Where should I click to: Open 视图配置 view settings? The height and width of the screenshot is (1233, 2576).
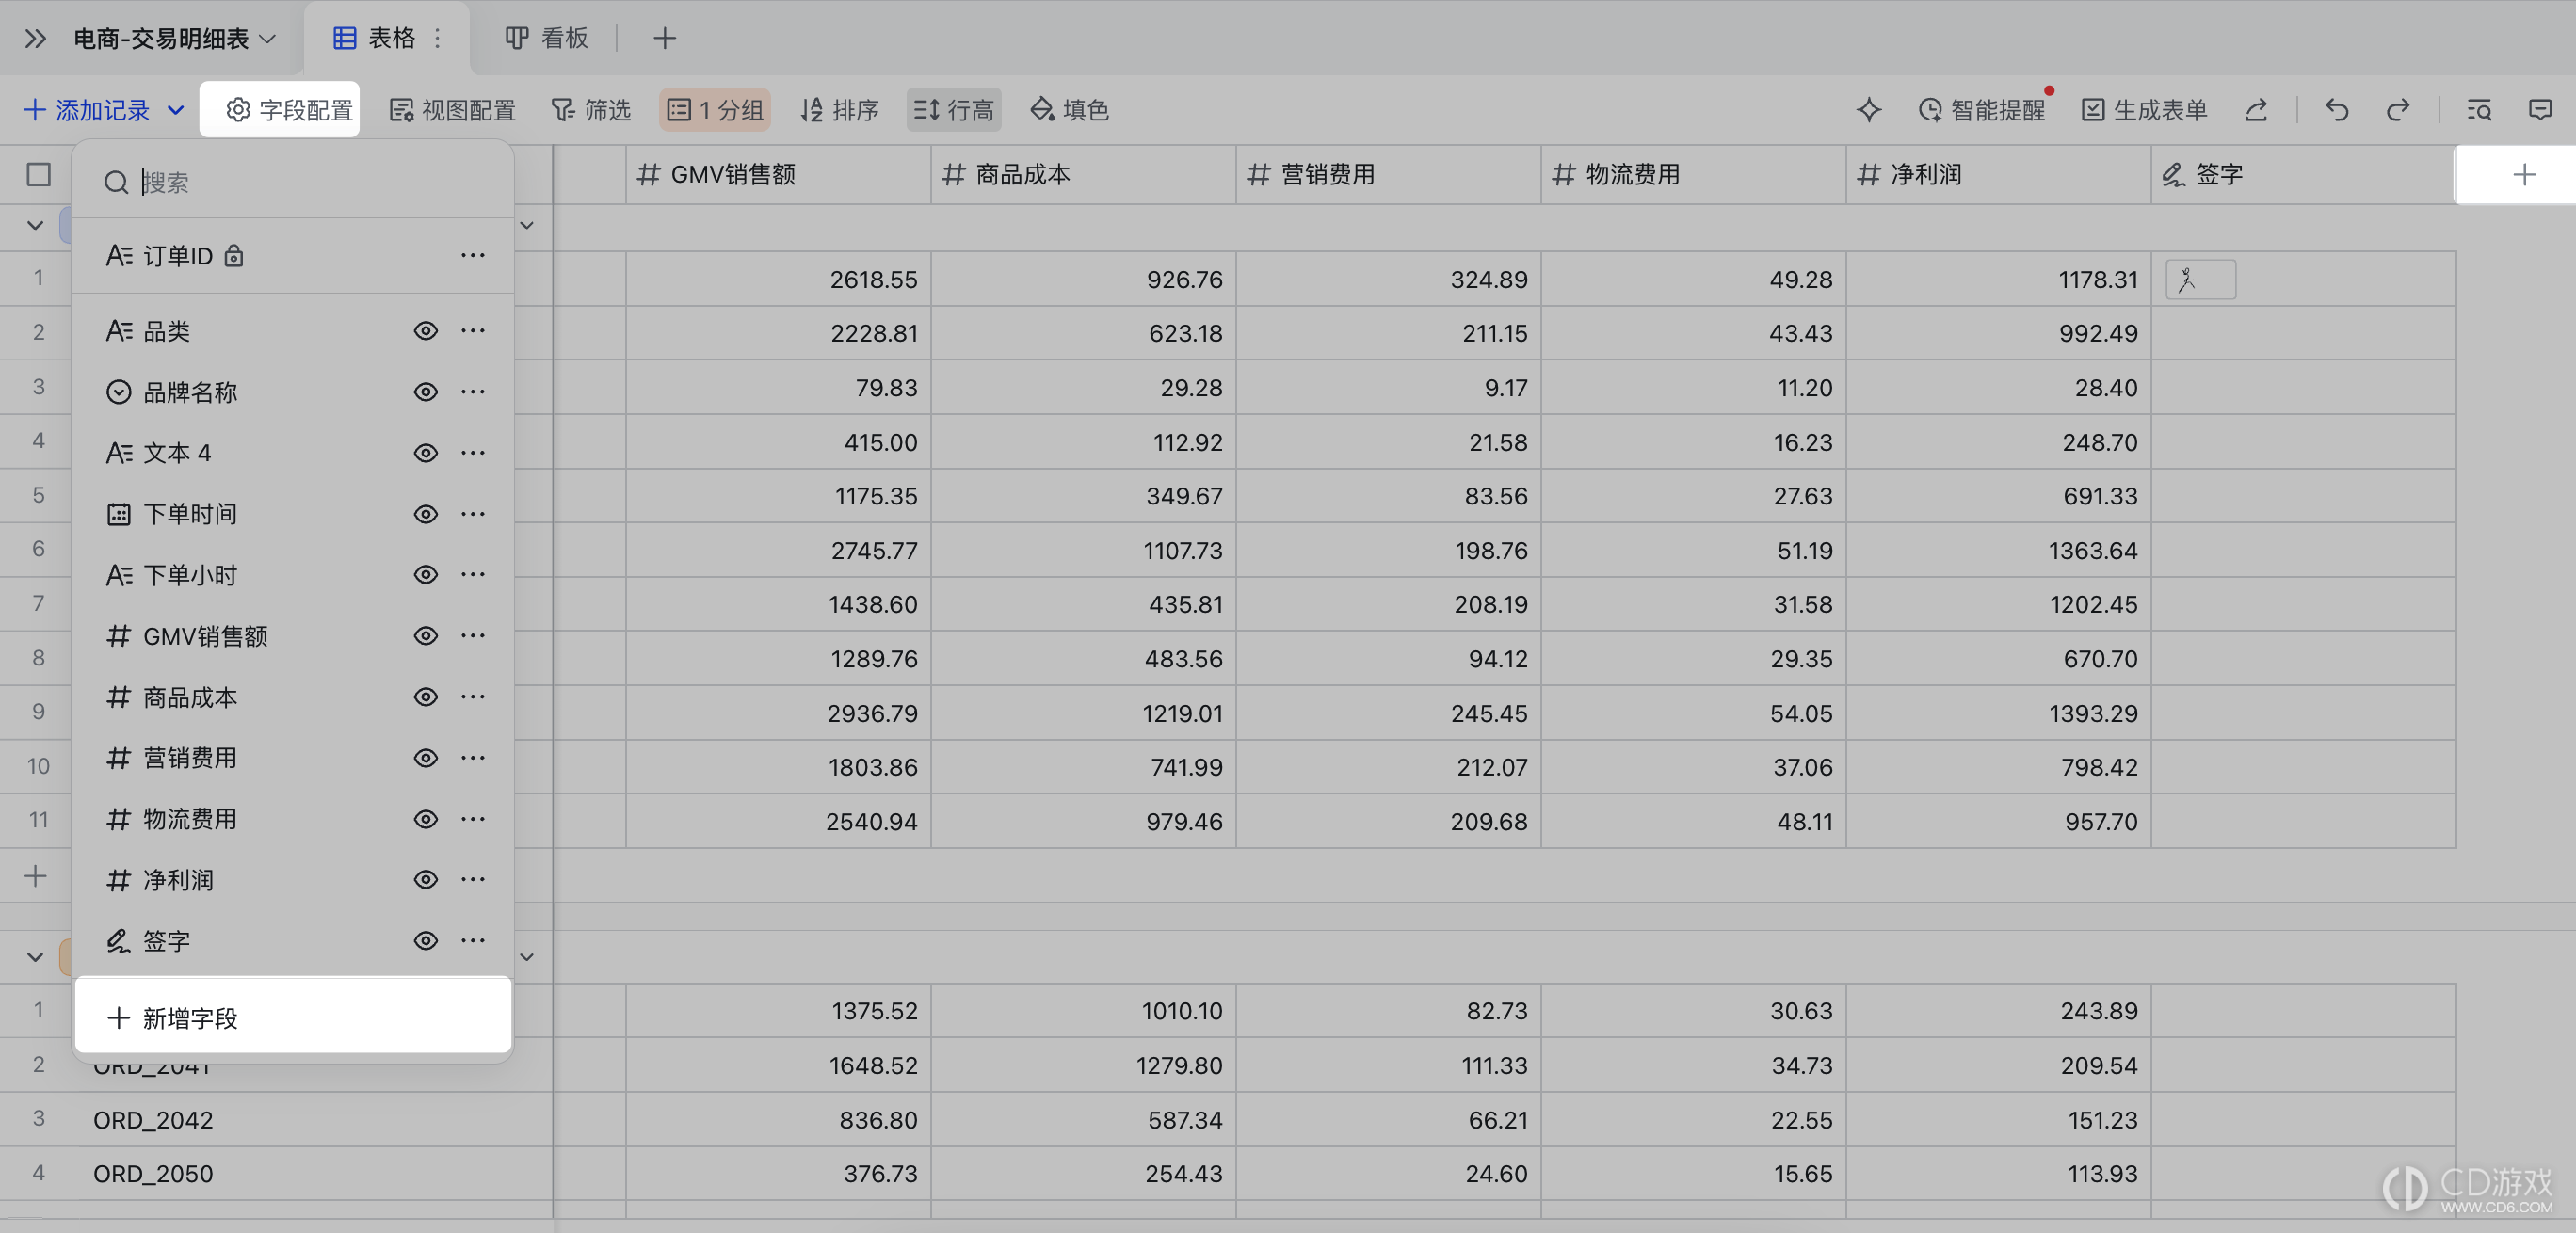point(452,109)
